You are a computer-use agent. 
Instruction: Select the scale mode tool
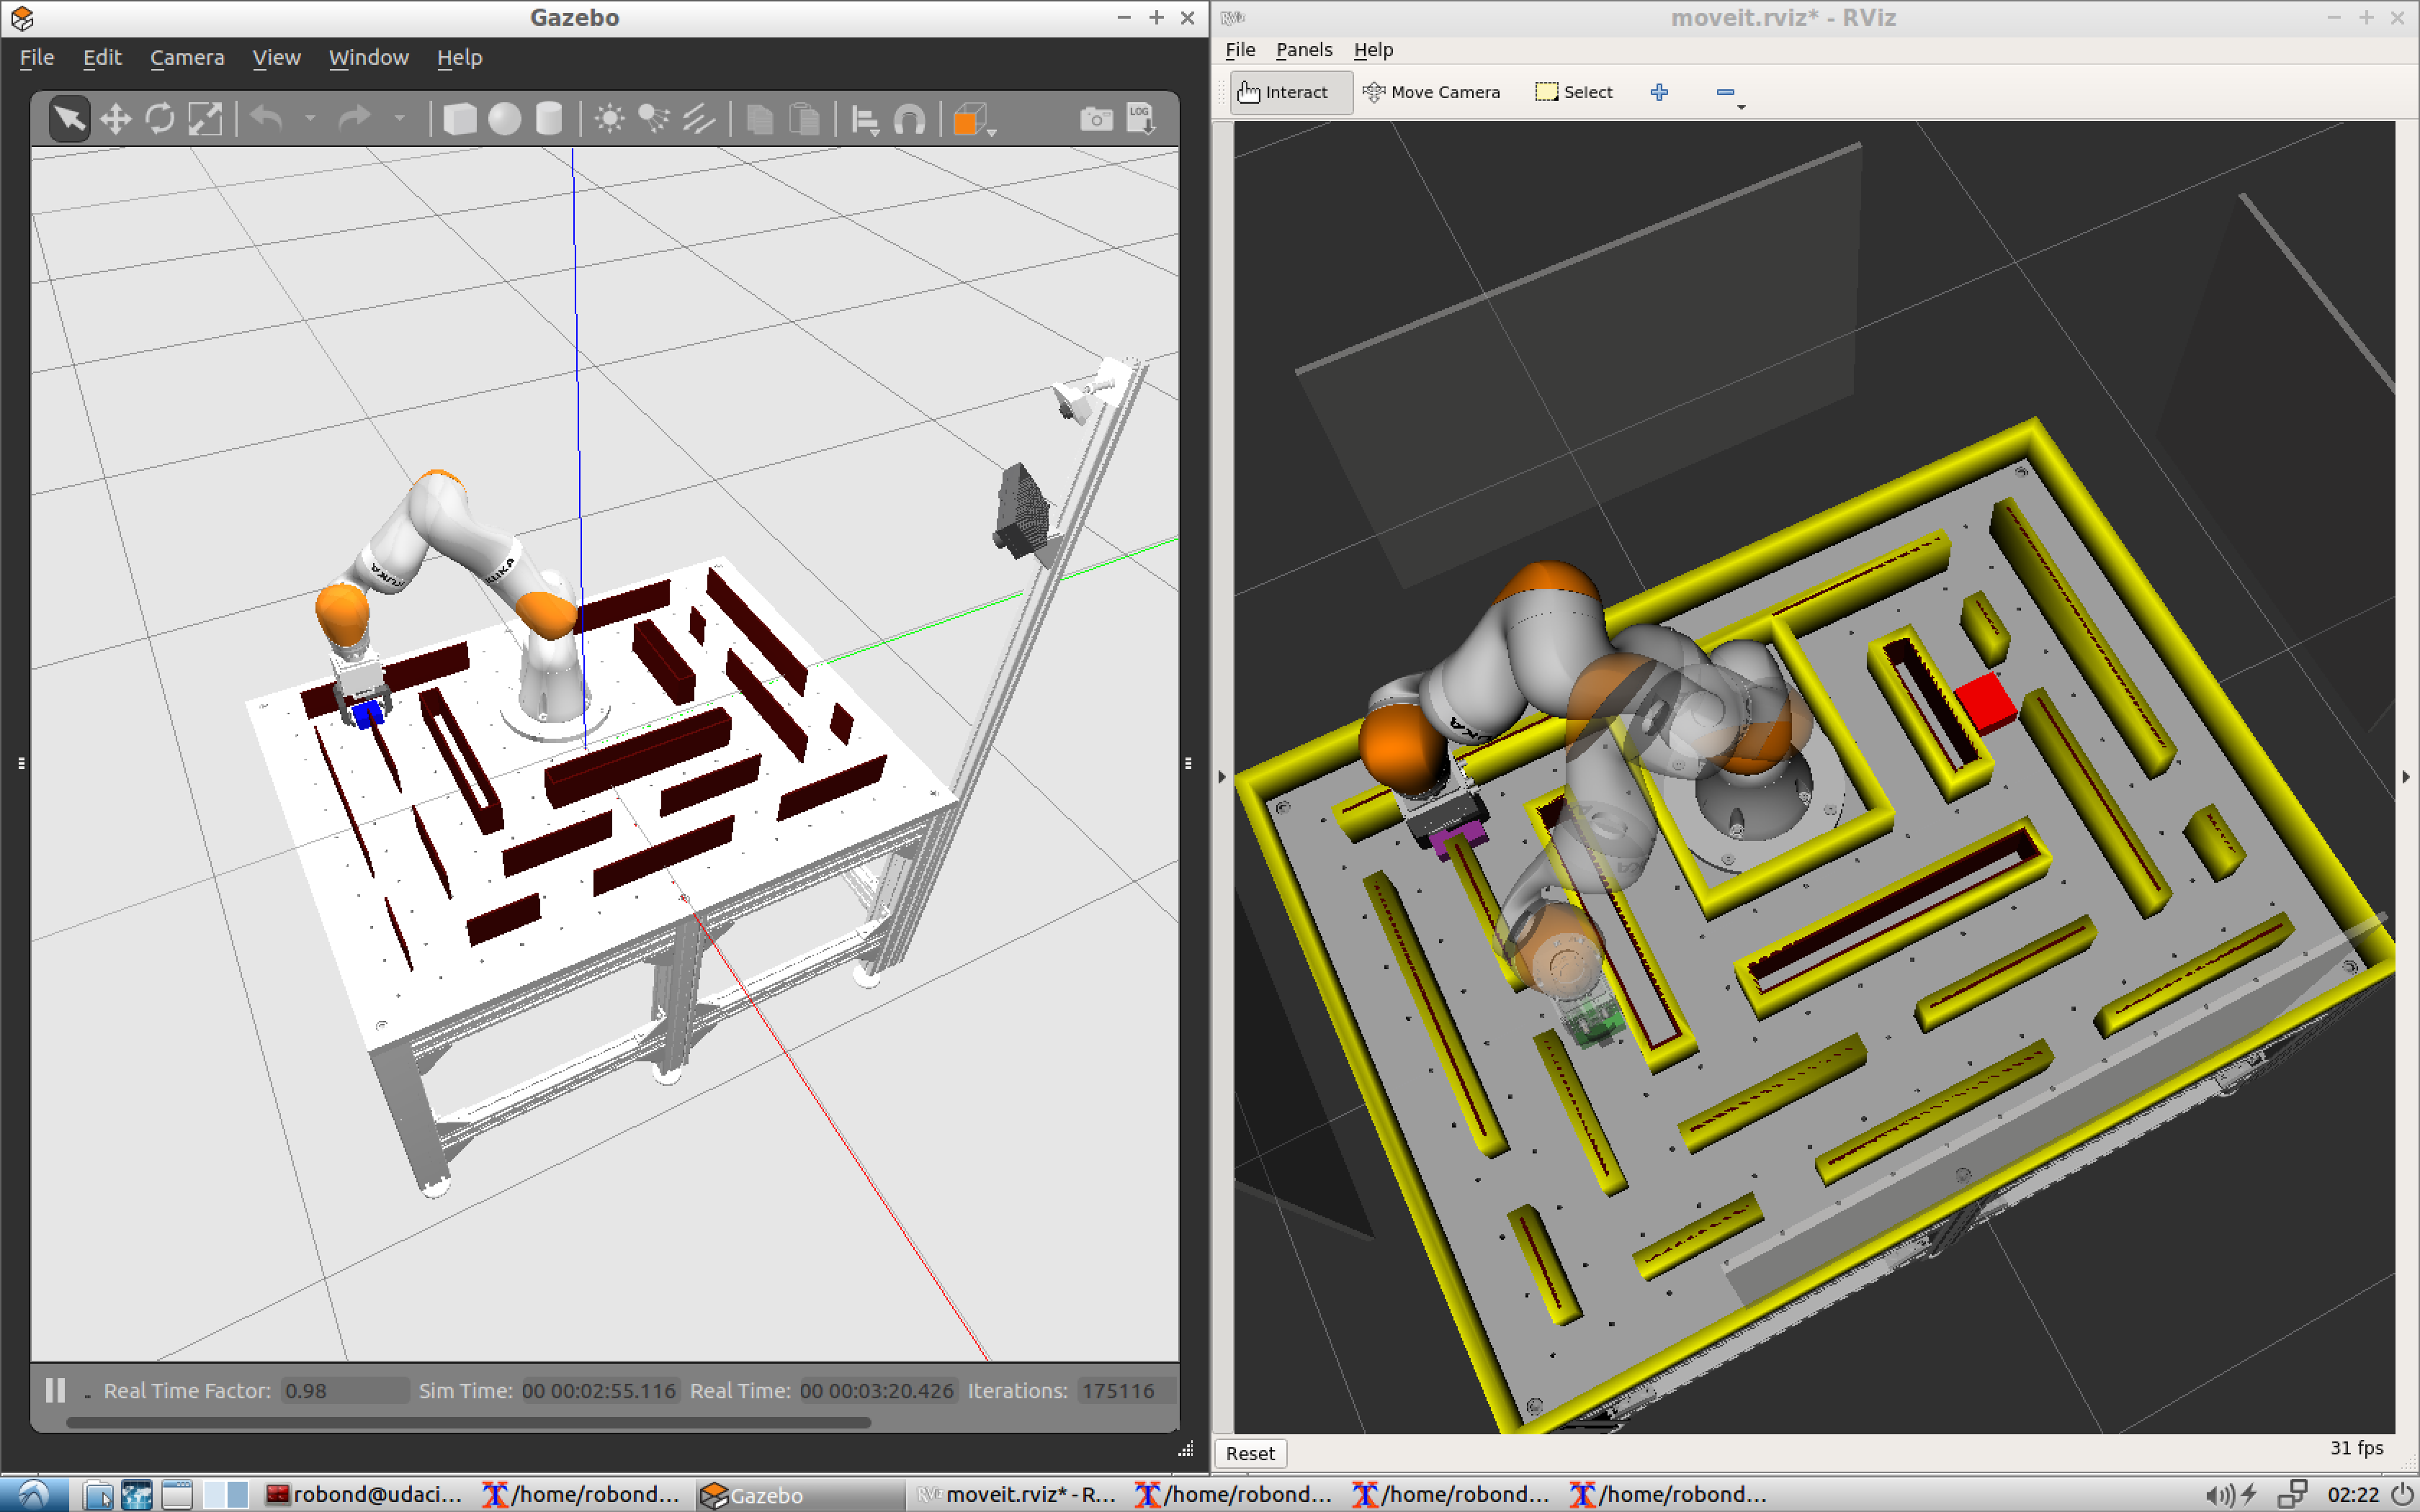[x=205, y=120]
